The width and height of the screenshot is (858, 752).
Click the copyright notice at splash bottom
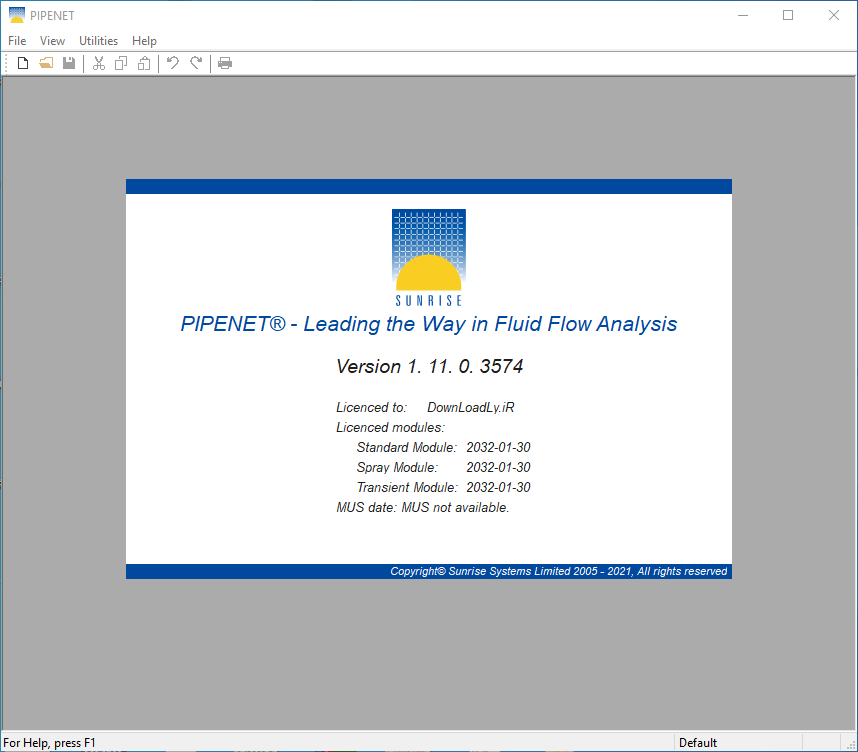point(557,571)
